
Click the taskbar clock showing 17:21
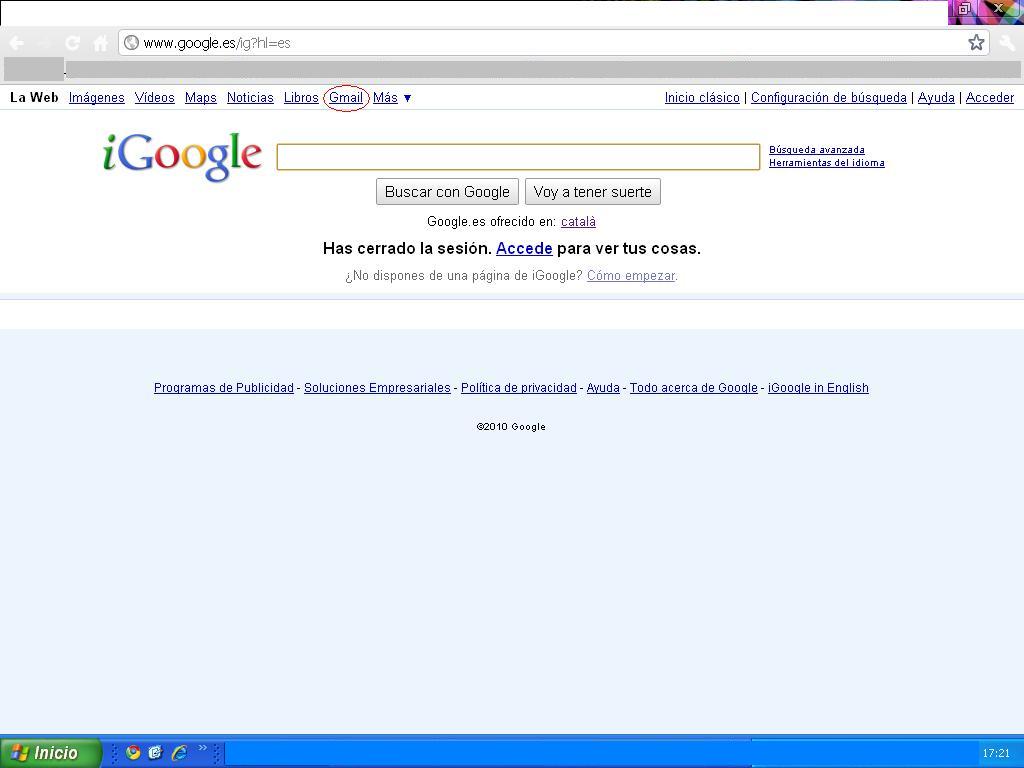click(x=996, y=753)
